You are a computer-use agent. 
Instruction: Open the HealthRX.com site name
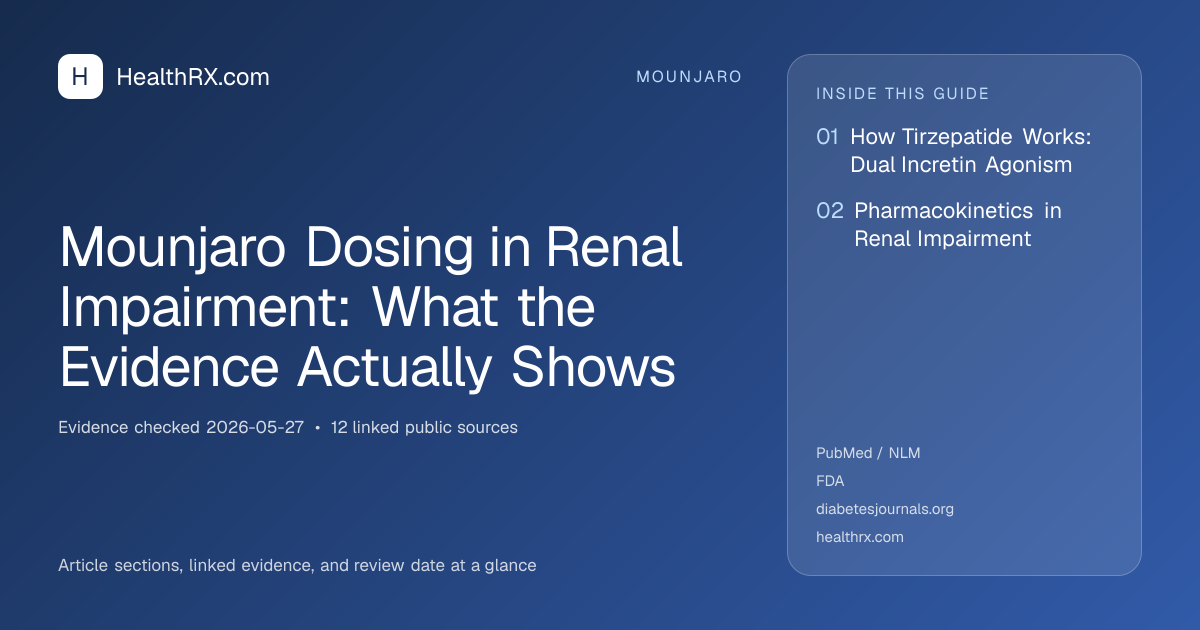(x=193, y=77)
